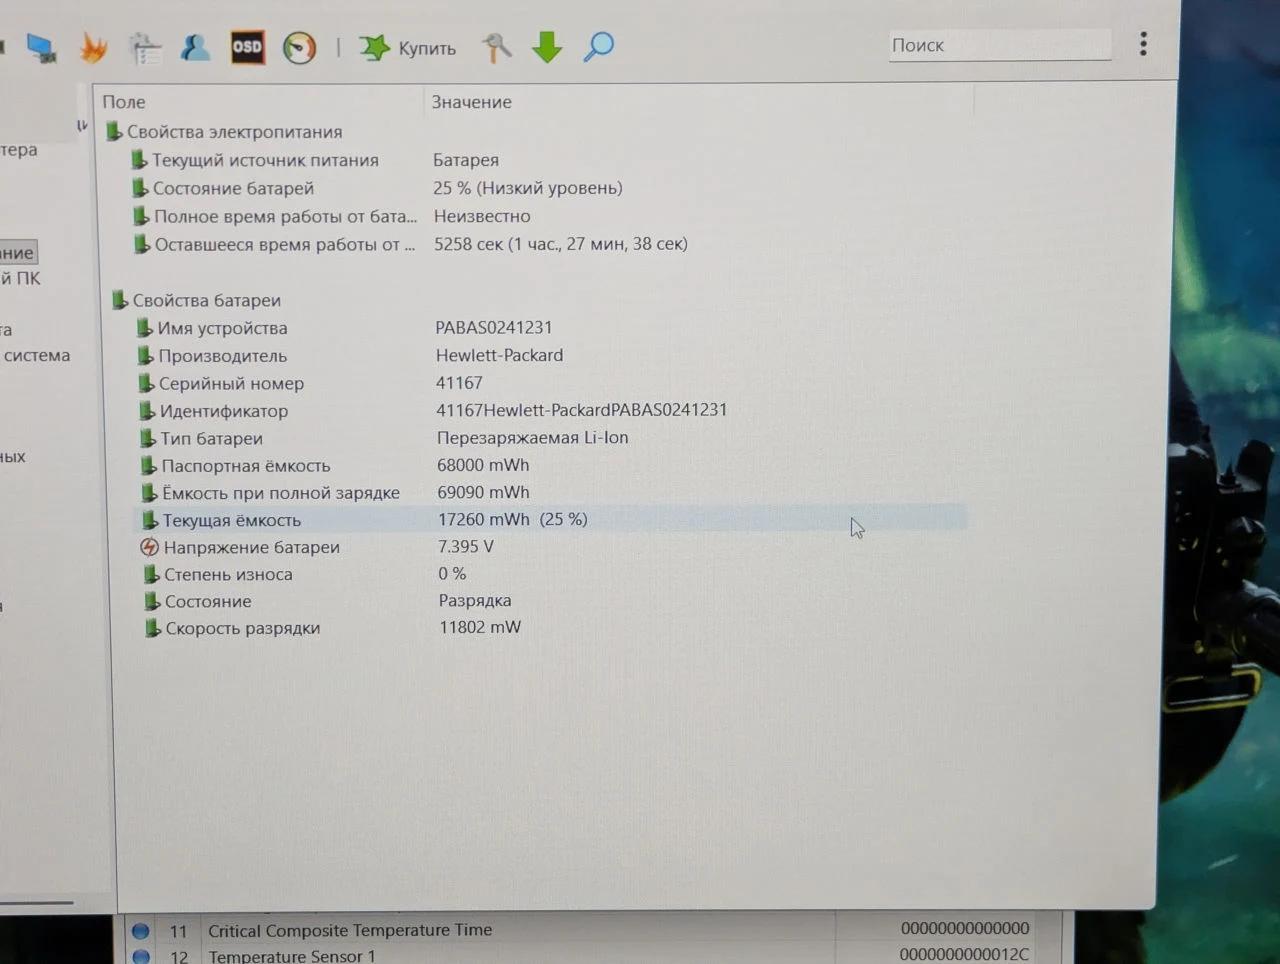This screenshot has height=964, width=1280.
Task: Click the Разрядка state value
Action: [x=475, y=601]
